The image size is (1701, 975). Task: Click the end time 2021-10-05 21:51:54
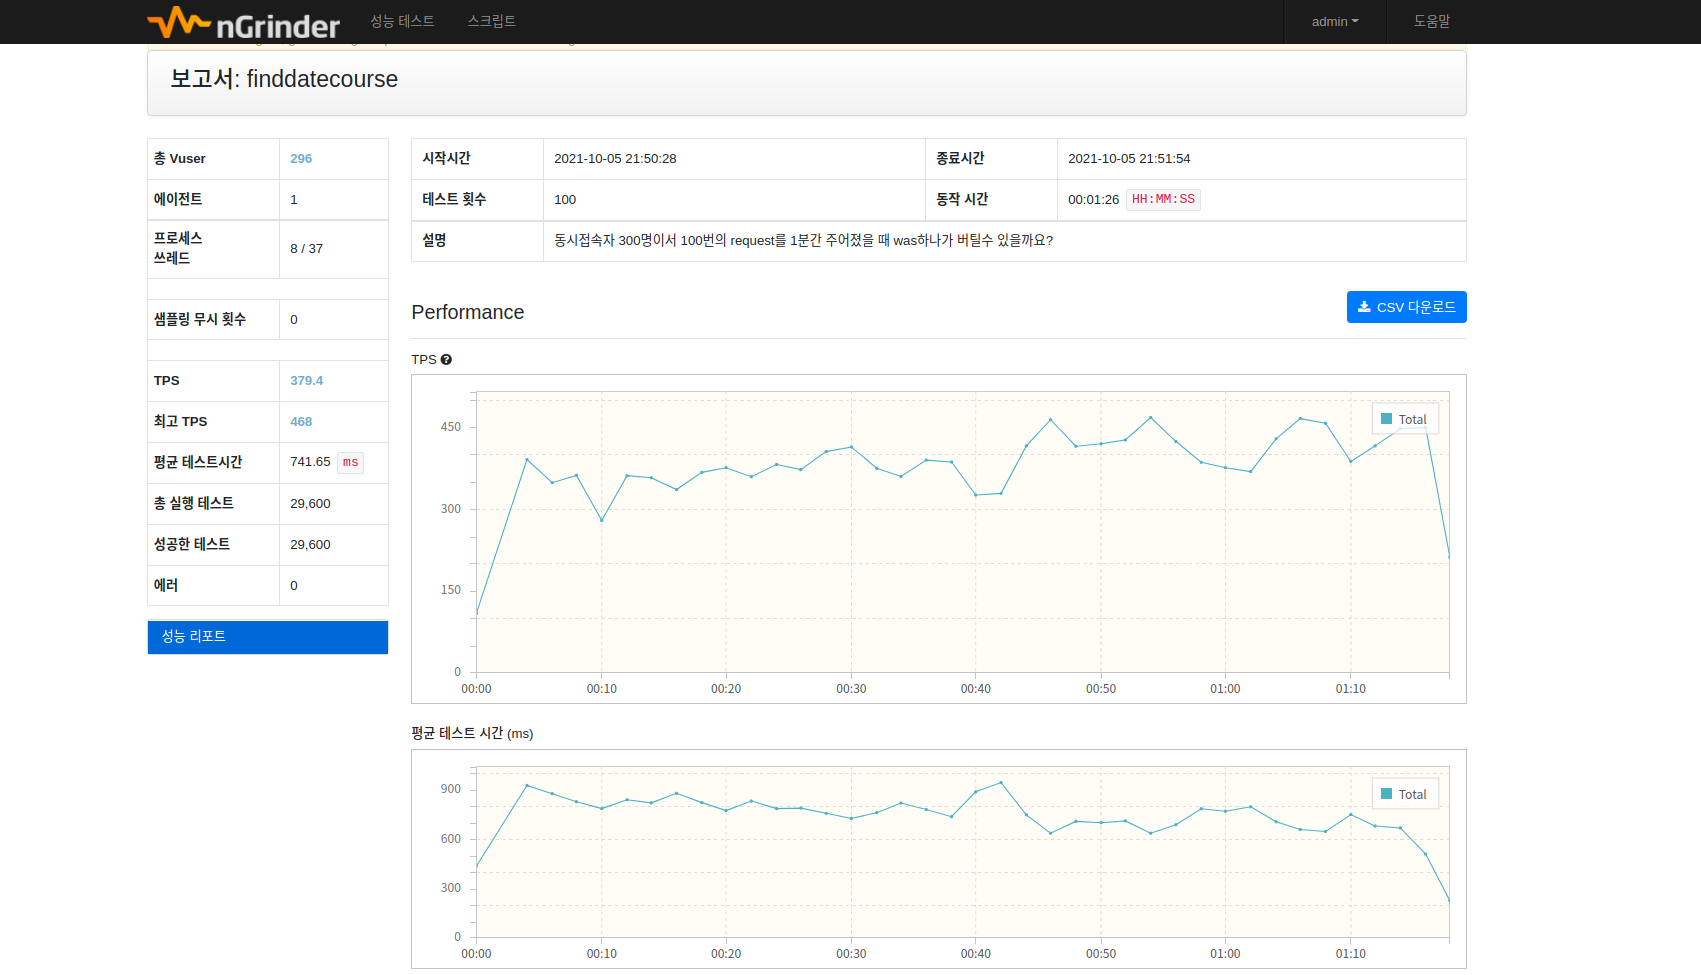click(1129, 159)
